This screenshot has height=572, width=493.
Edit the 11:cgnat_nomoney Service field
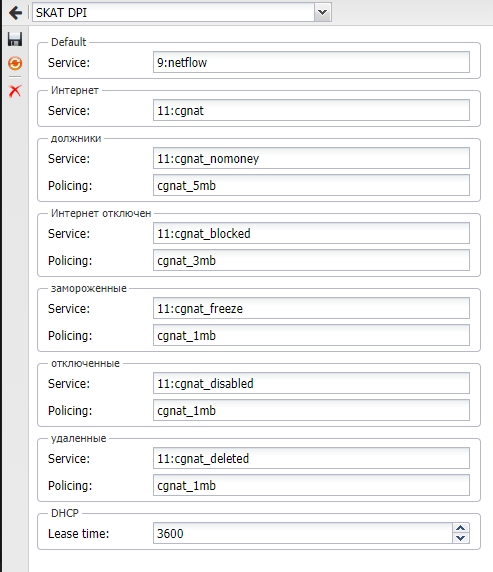[311, 158]
